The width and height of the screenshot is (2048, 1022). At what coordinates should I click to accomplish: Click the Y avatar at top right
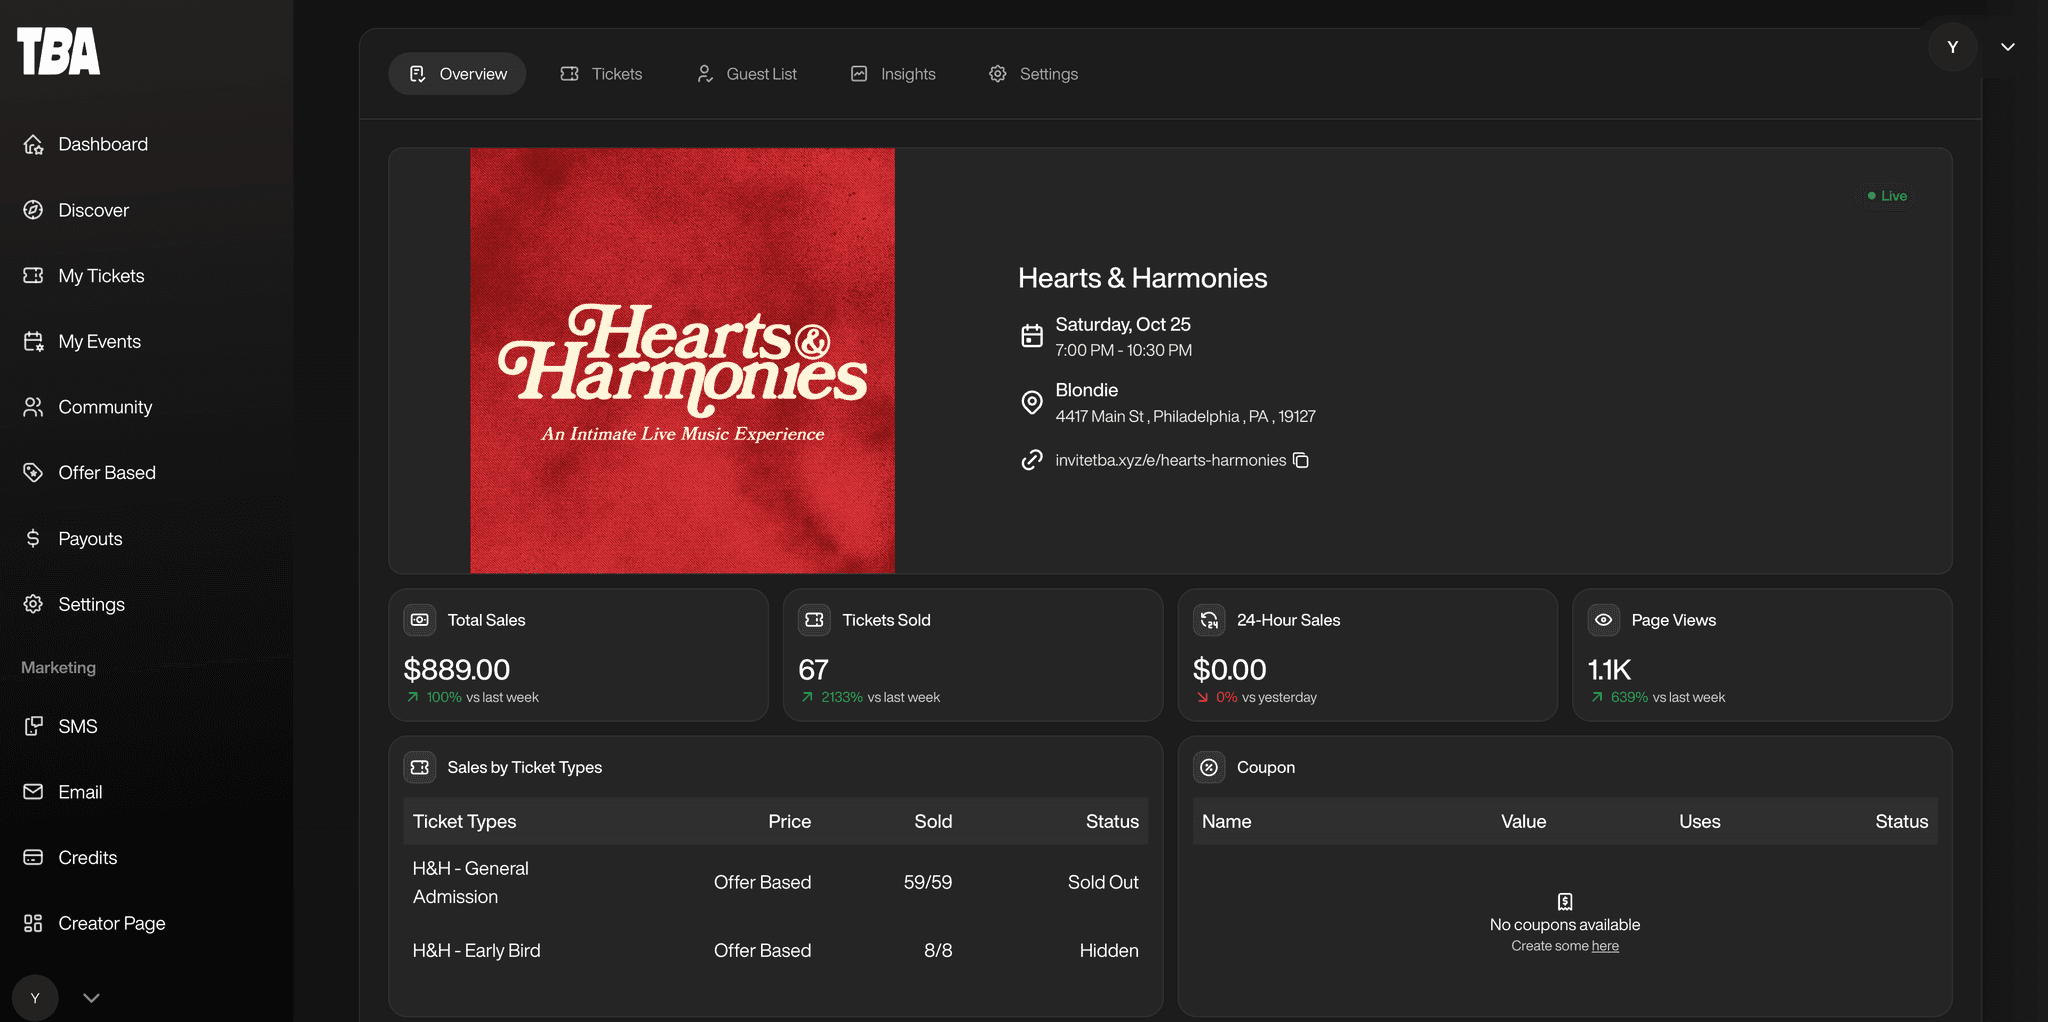click(x=1952, y=47)
